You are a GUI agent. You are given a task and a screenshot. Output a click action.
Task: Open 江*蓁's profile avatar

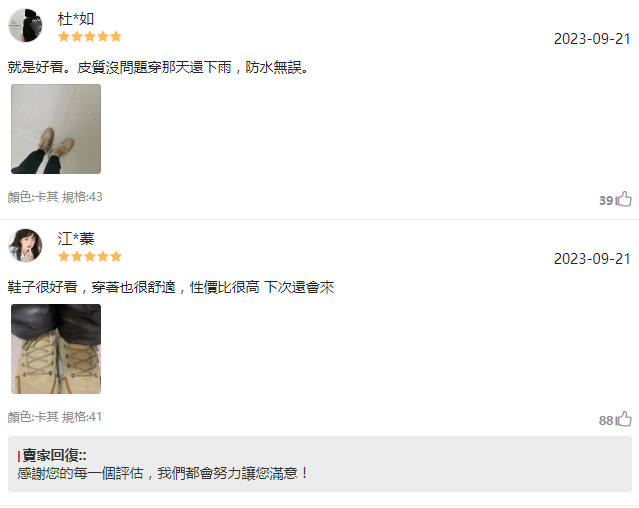pos(25,245)
